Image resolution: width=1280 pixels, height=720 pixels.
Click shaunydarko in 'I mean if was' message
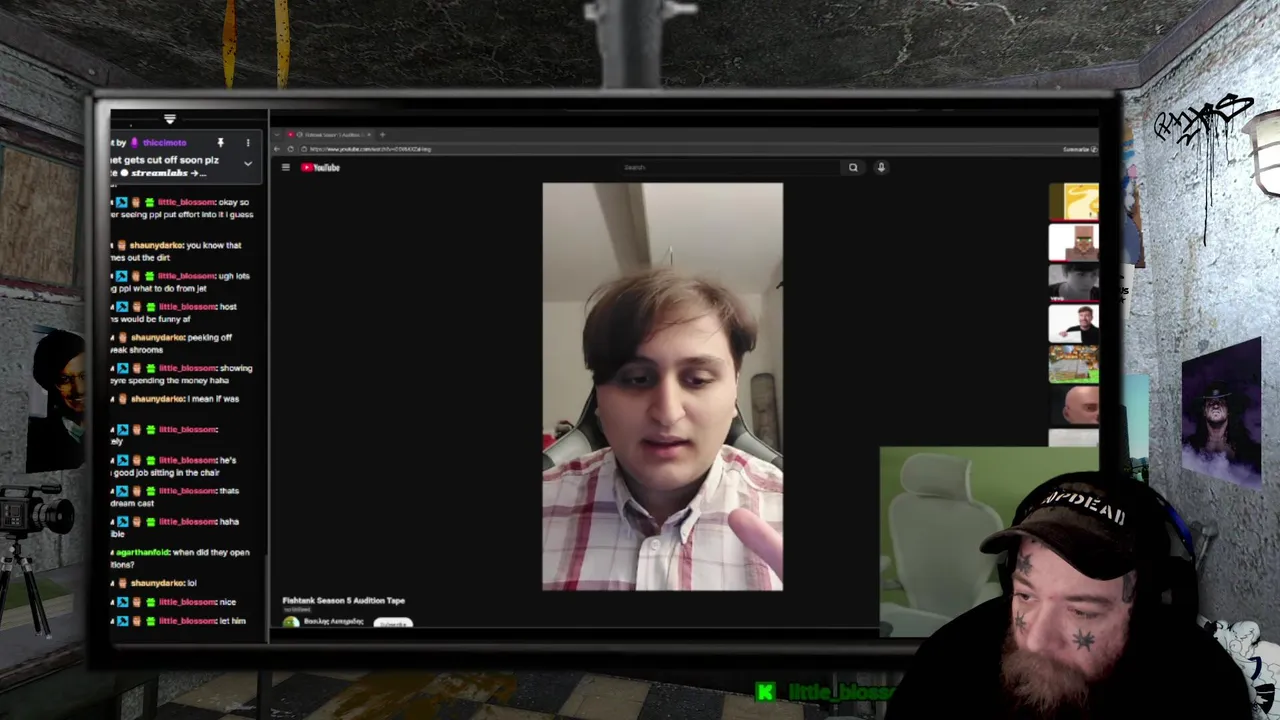pyautogui.click(x=157, y=399)
